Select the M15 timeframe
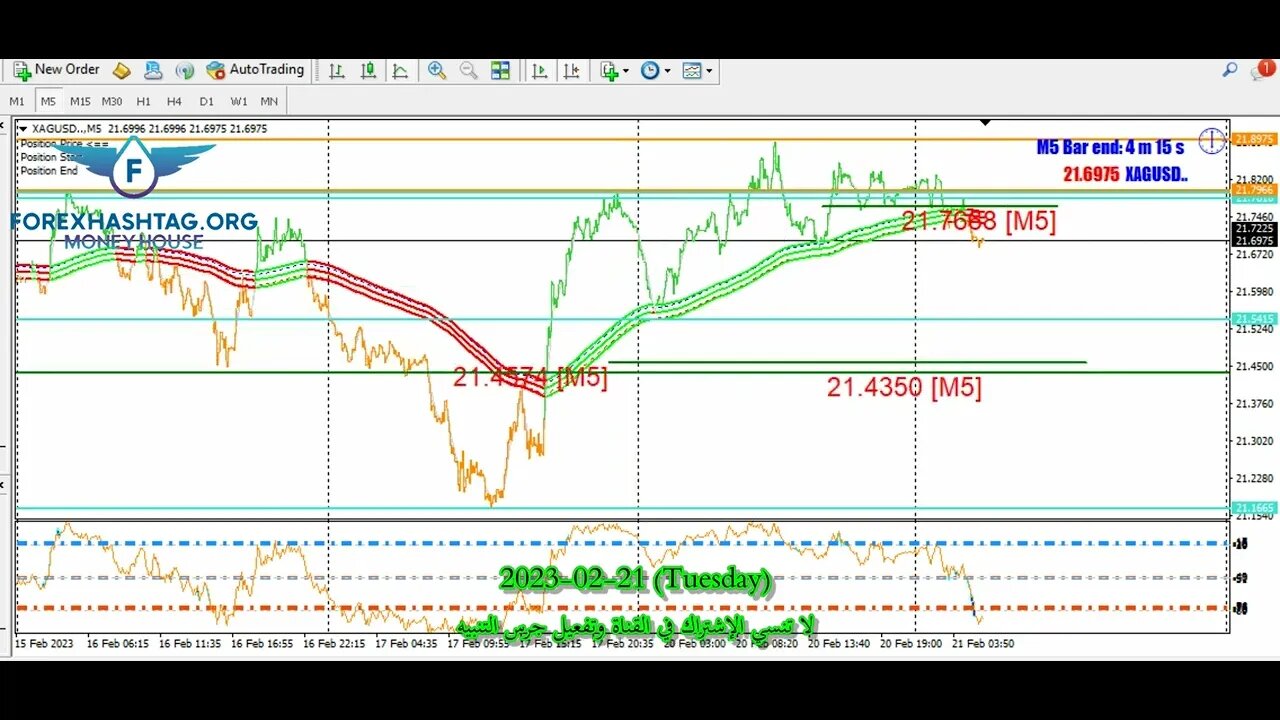 pos(80,101)
